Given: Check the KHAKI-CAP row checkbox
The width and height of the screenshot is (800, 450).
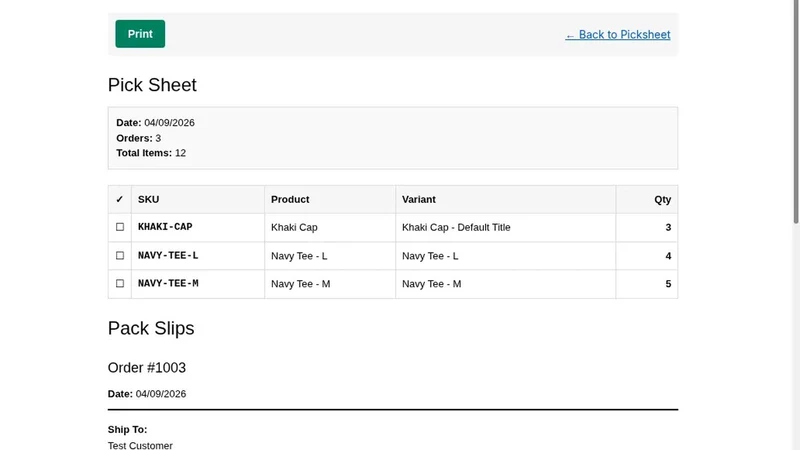Looking at the screenshot, I should [120, 227].
